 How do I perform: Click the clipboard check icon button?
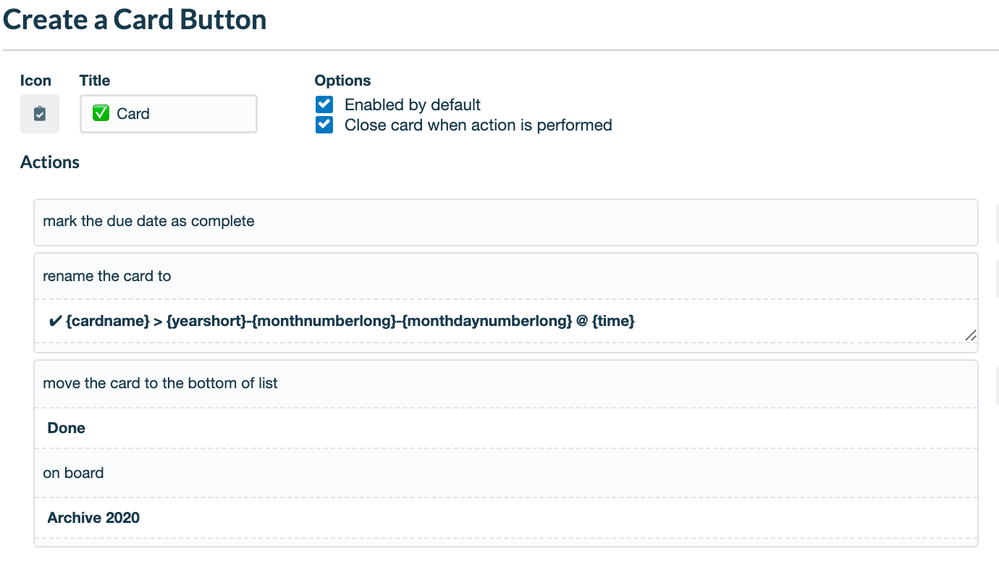(39, 114)
